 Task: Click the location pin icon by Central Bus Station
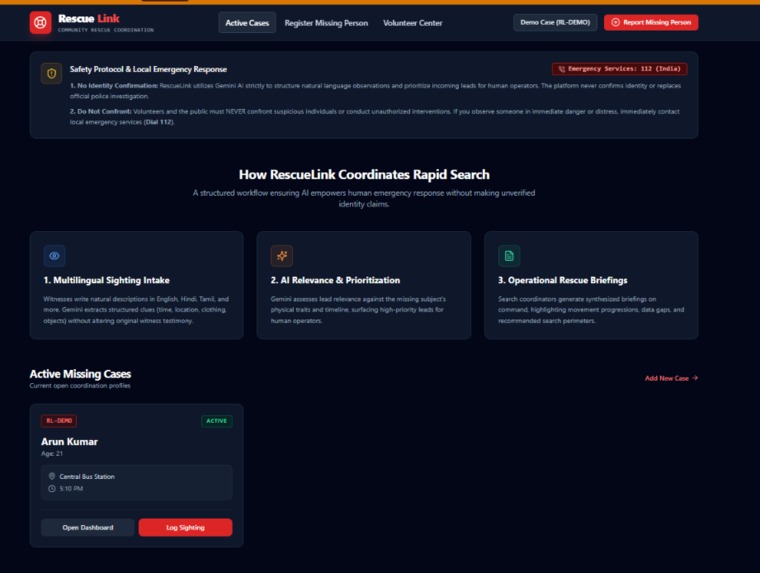pyautogui.click(x=52, y=476)
